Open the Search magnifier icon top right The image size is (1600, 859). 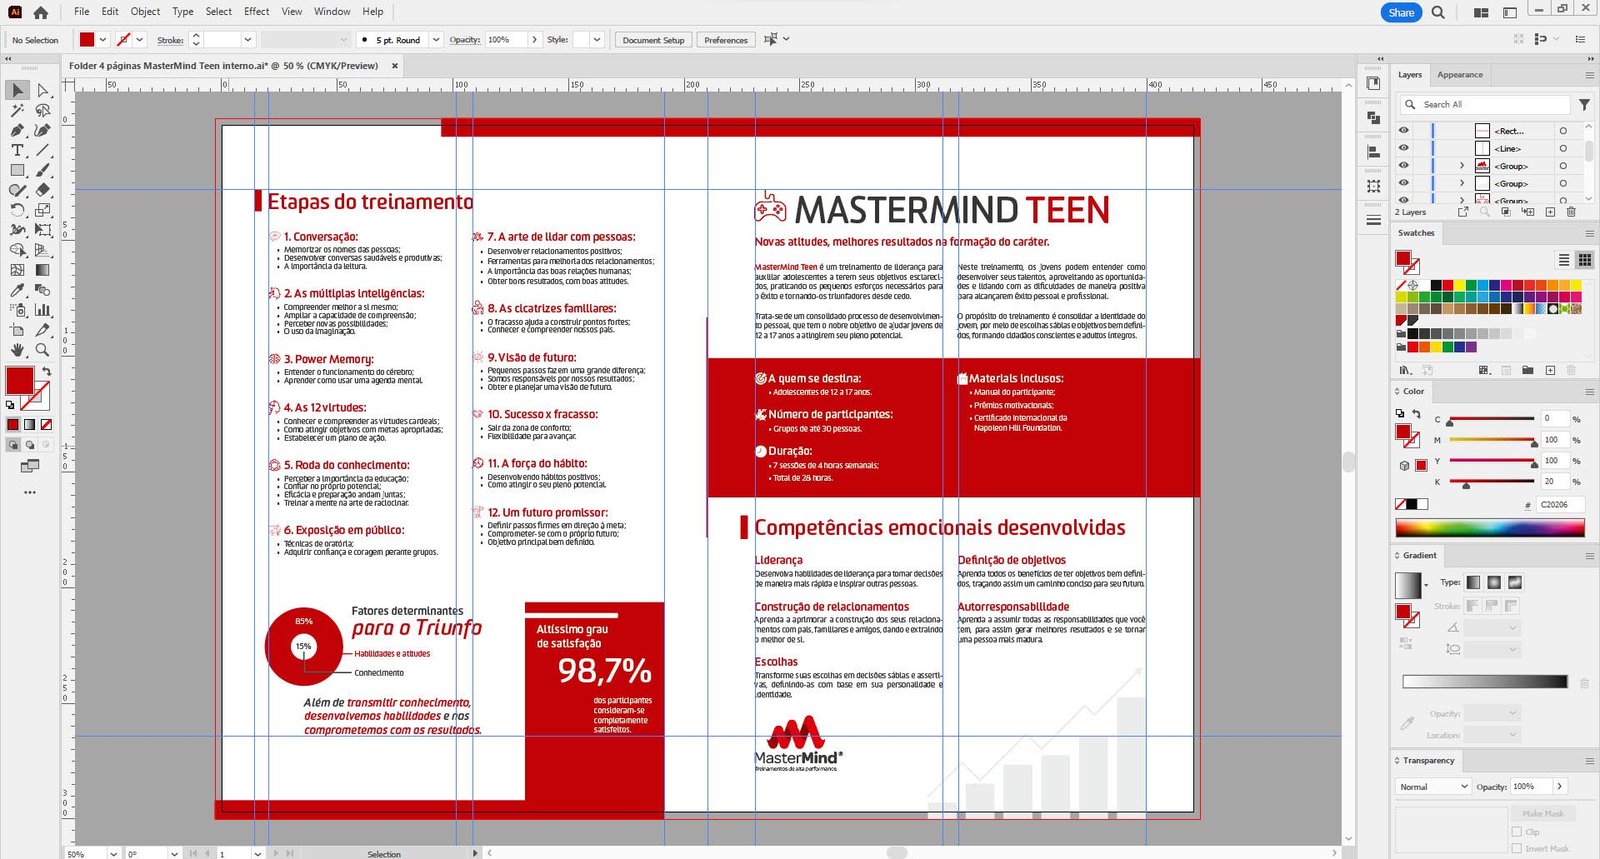coord(1438,12)
